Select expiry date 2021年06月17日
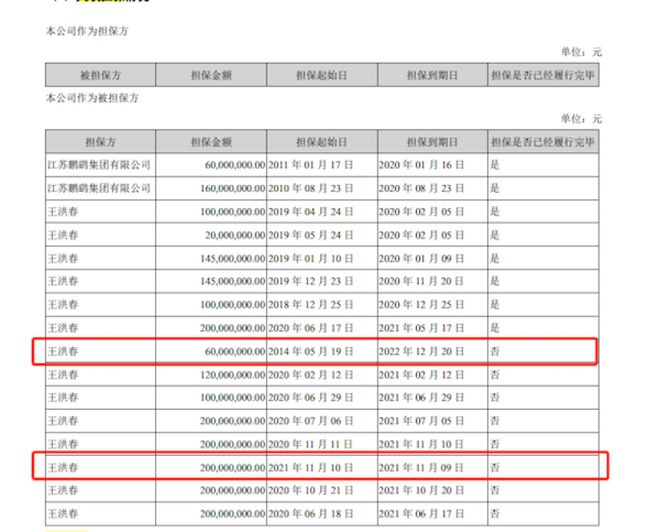The width and height of the screenshot is (660, 532). click(x=421, y=513)
